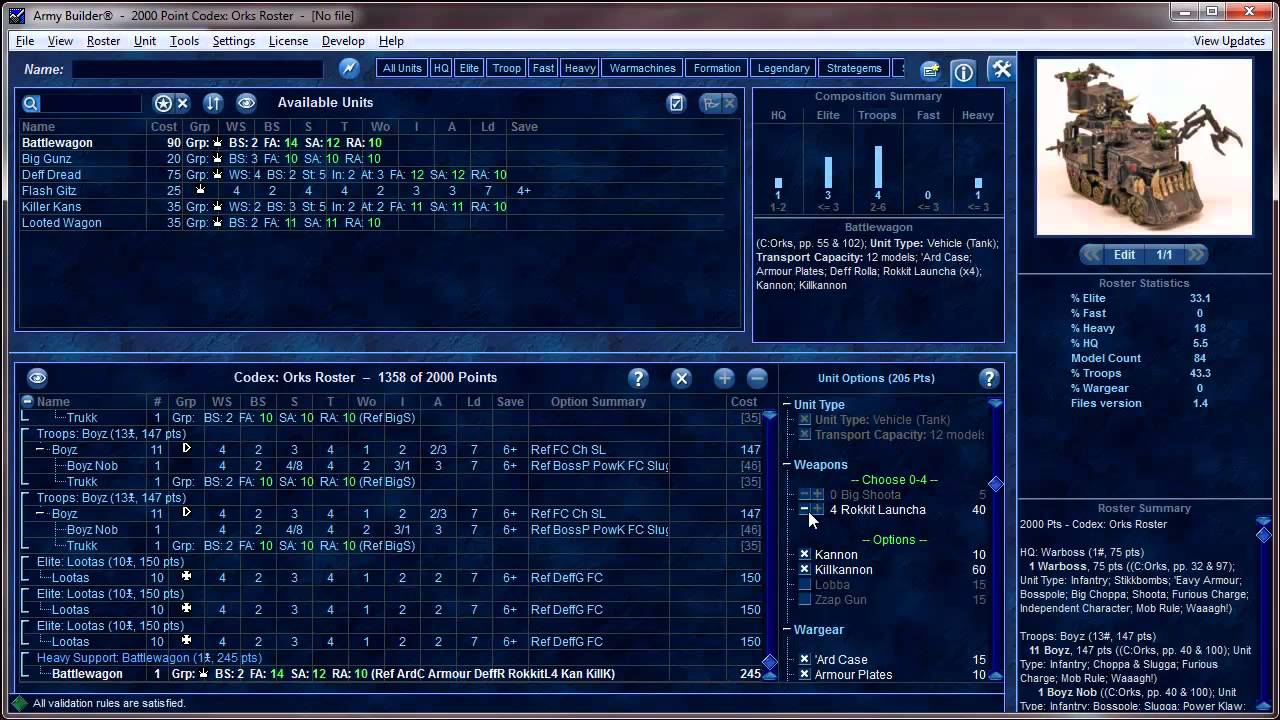Viewport: 1280px width, 720px height.
Task: Open the crossed wrench tools icon
Action: [x=1001, y=69]
